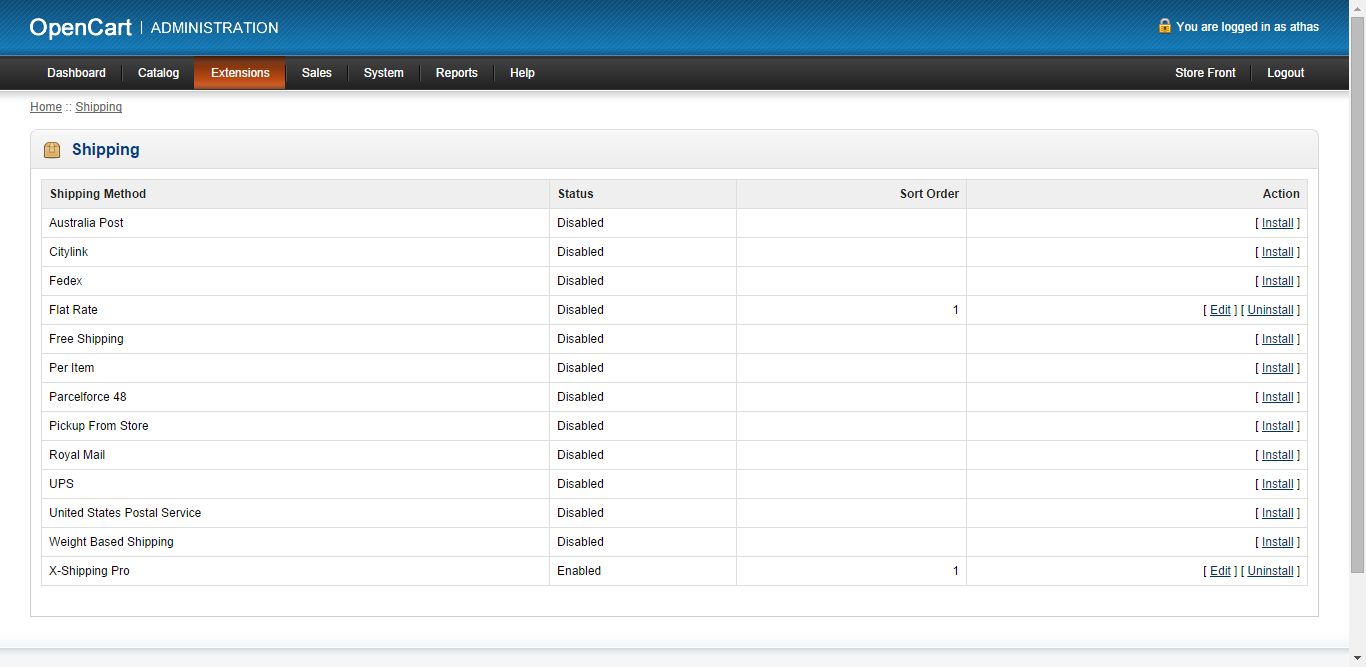
Task: Click the Disabled status of Royal Mail
Action: click(580, 455)
